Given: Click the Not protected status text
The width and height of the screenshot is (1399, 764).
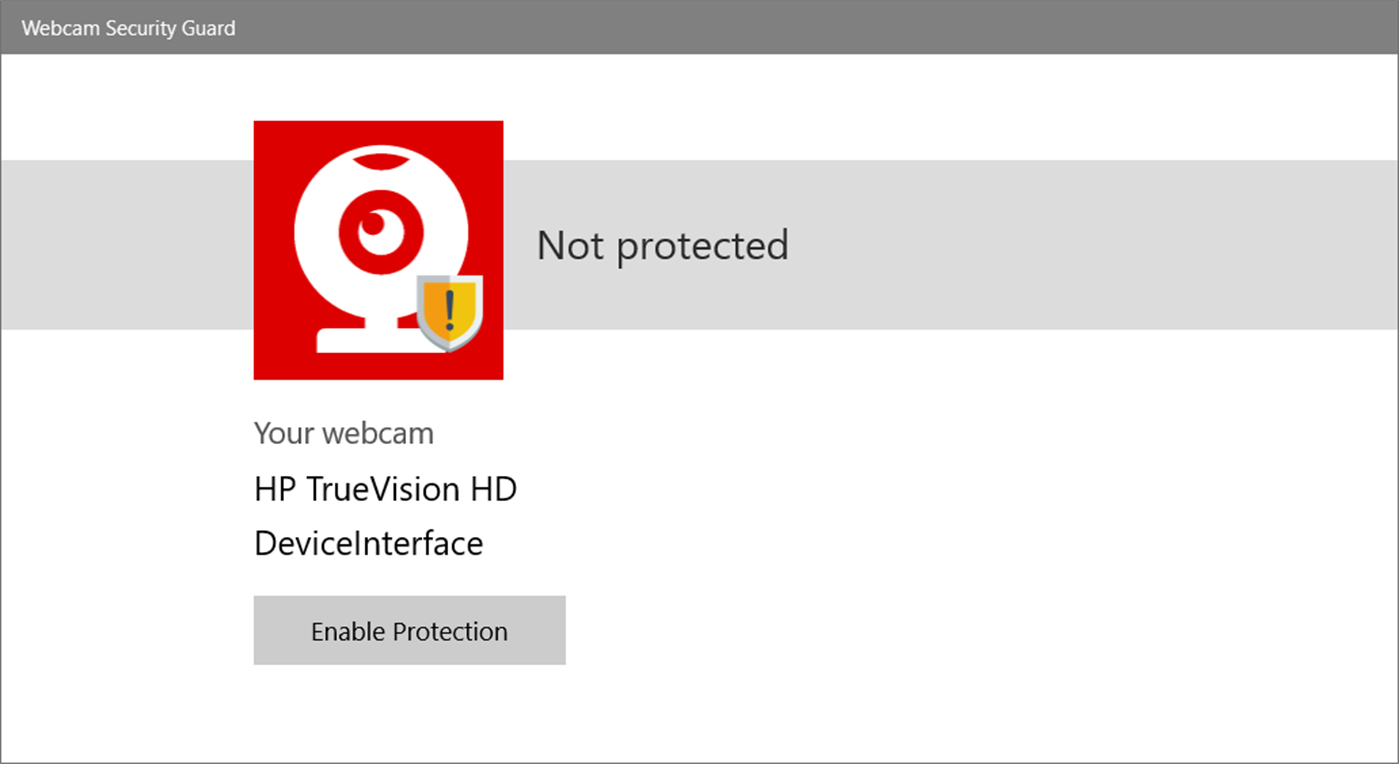Looking at the screenshot, I should click(x=663, y=245).
